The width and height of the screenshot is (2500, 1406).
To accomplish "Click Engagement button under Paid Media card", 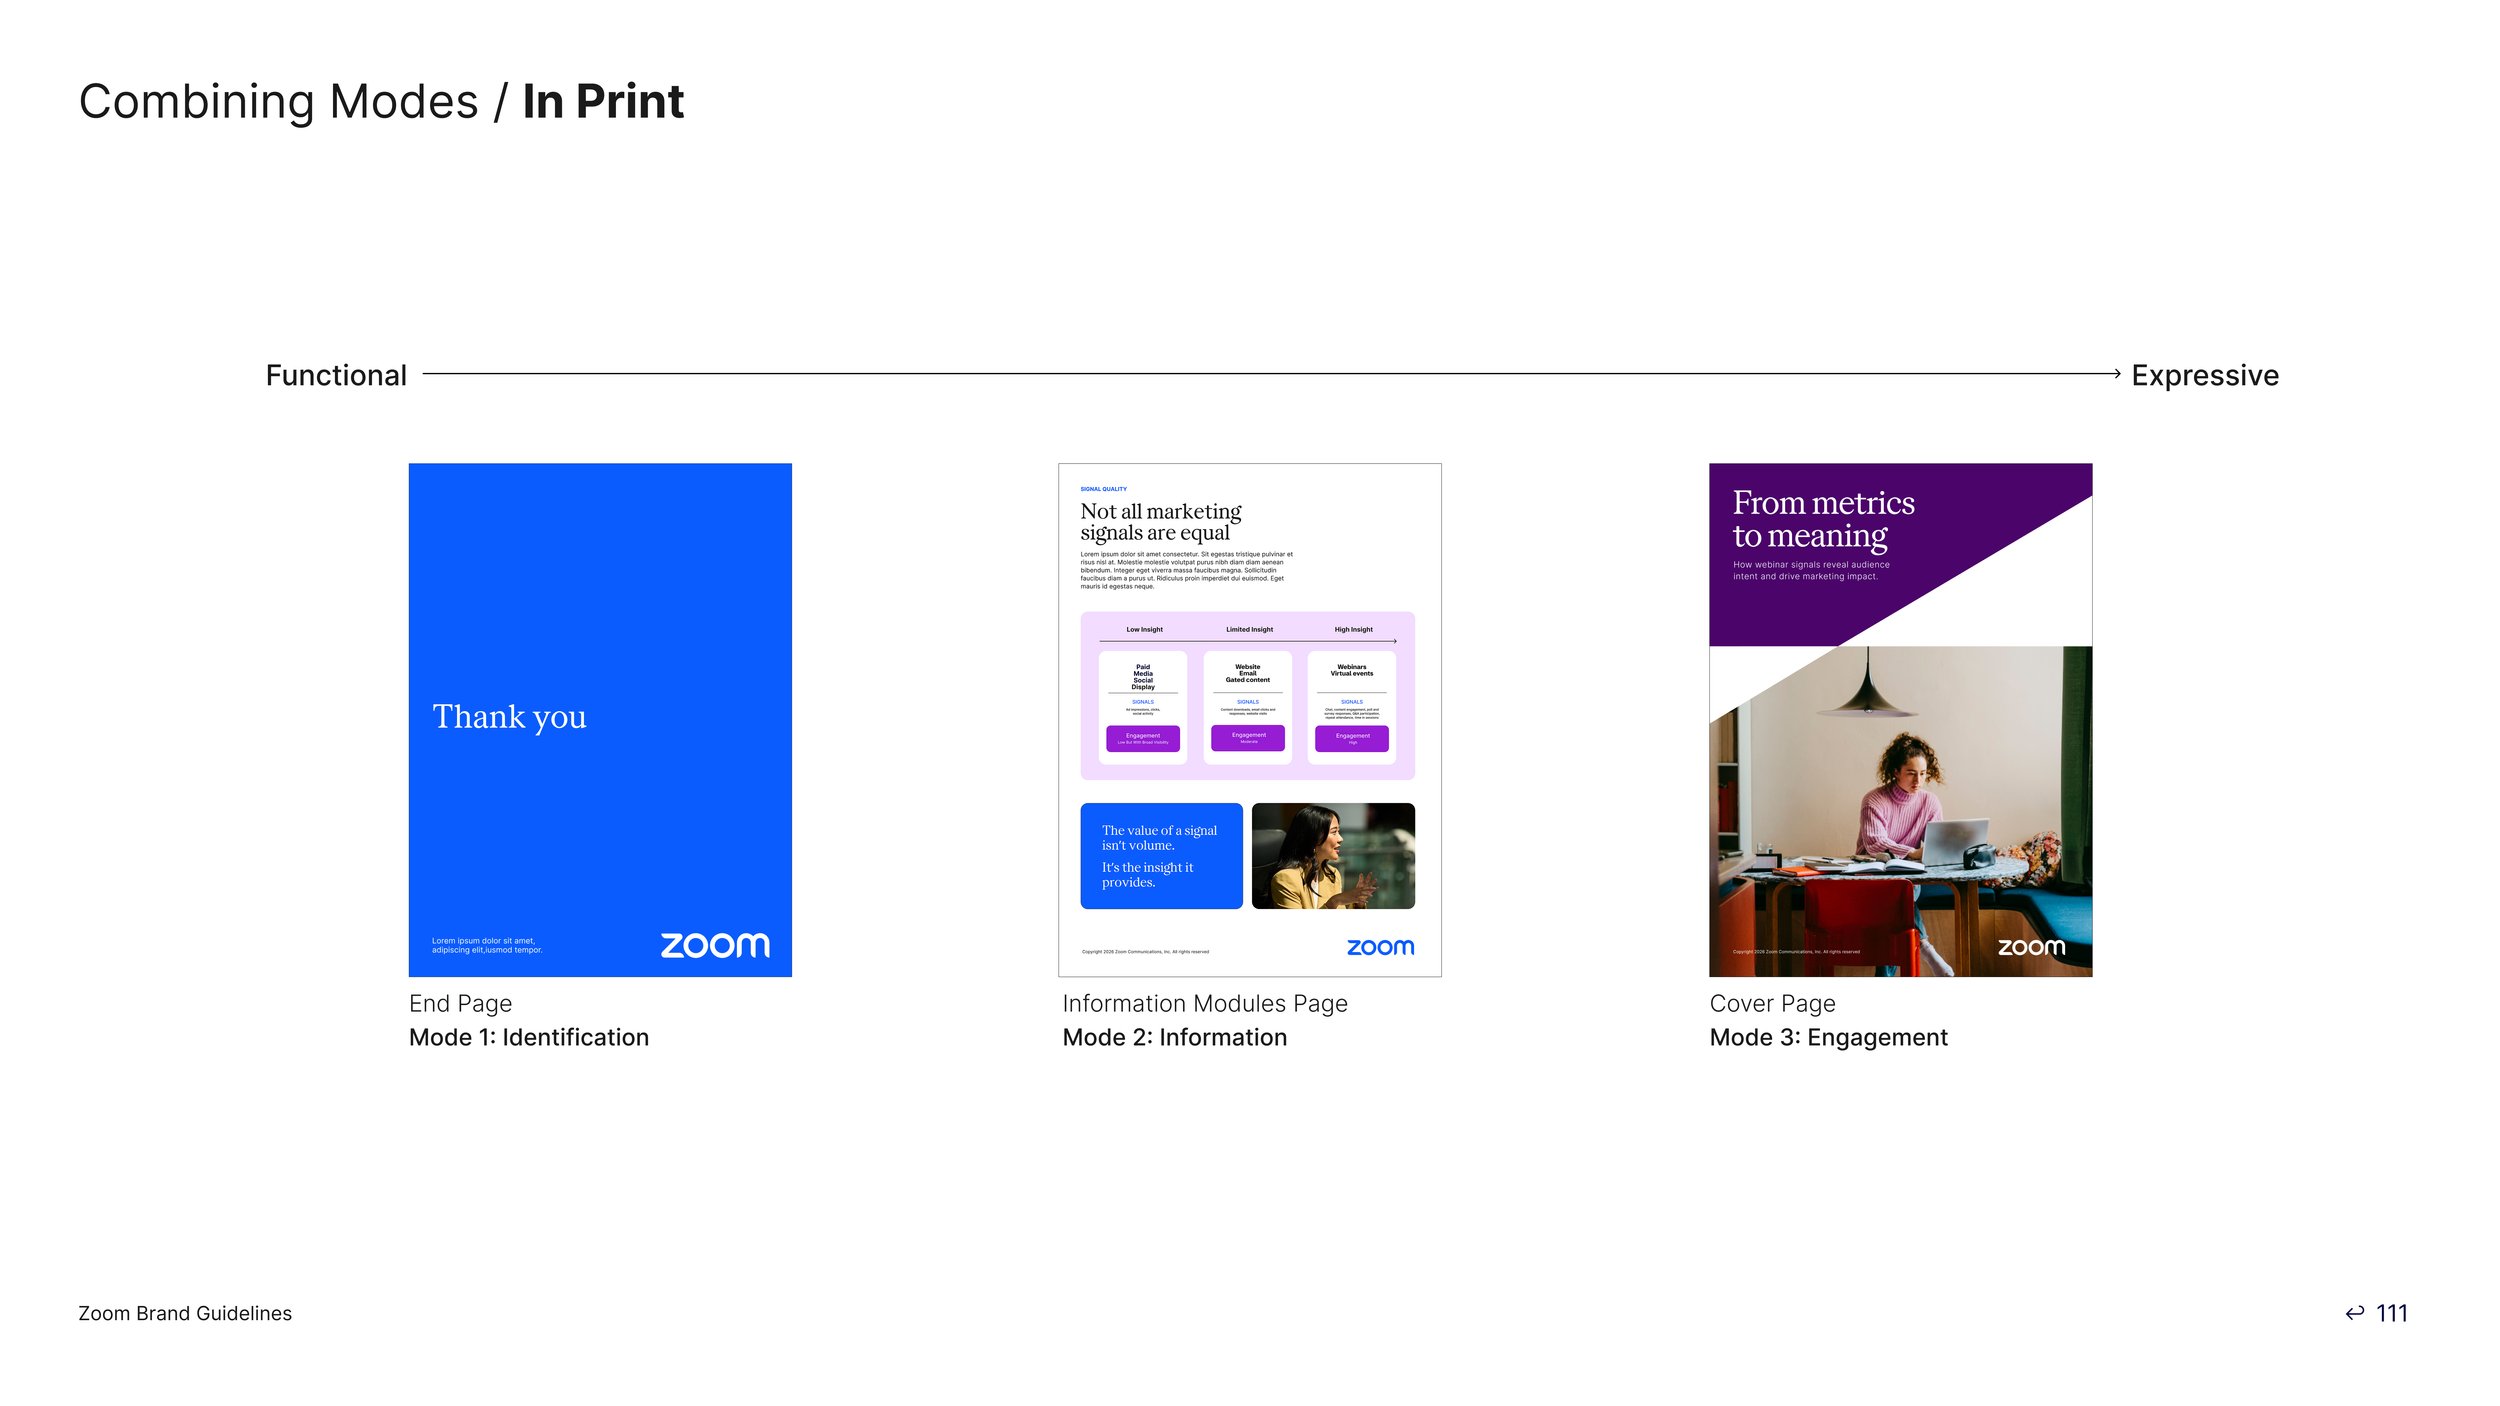I will pos(1143,738).
